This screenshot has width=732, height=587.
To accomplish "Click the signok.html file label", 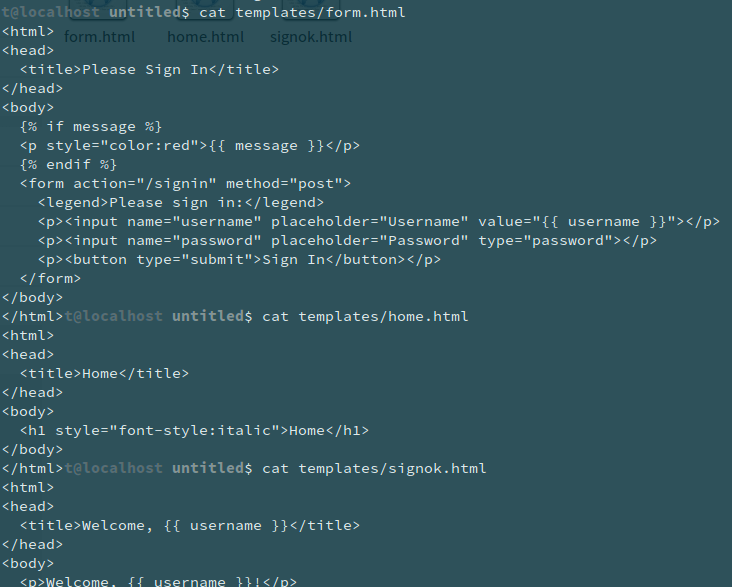I will (311, 37).
